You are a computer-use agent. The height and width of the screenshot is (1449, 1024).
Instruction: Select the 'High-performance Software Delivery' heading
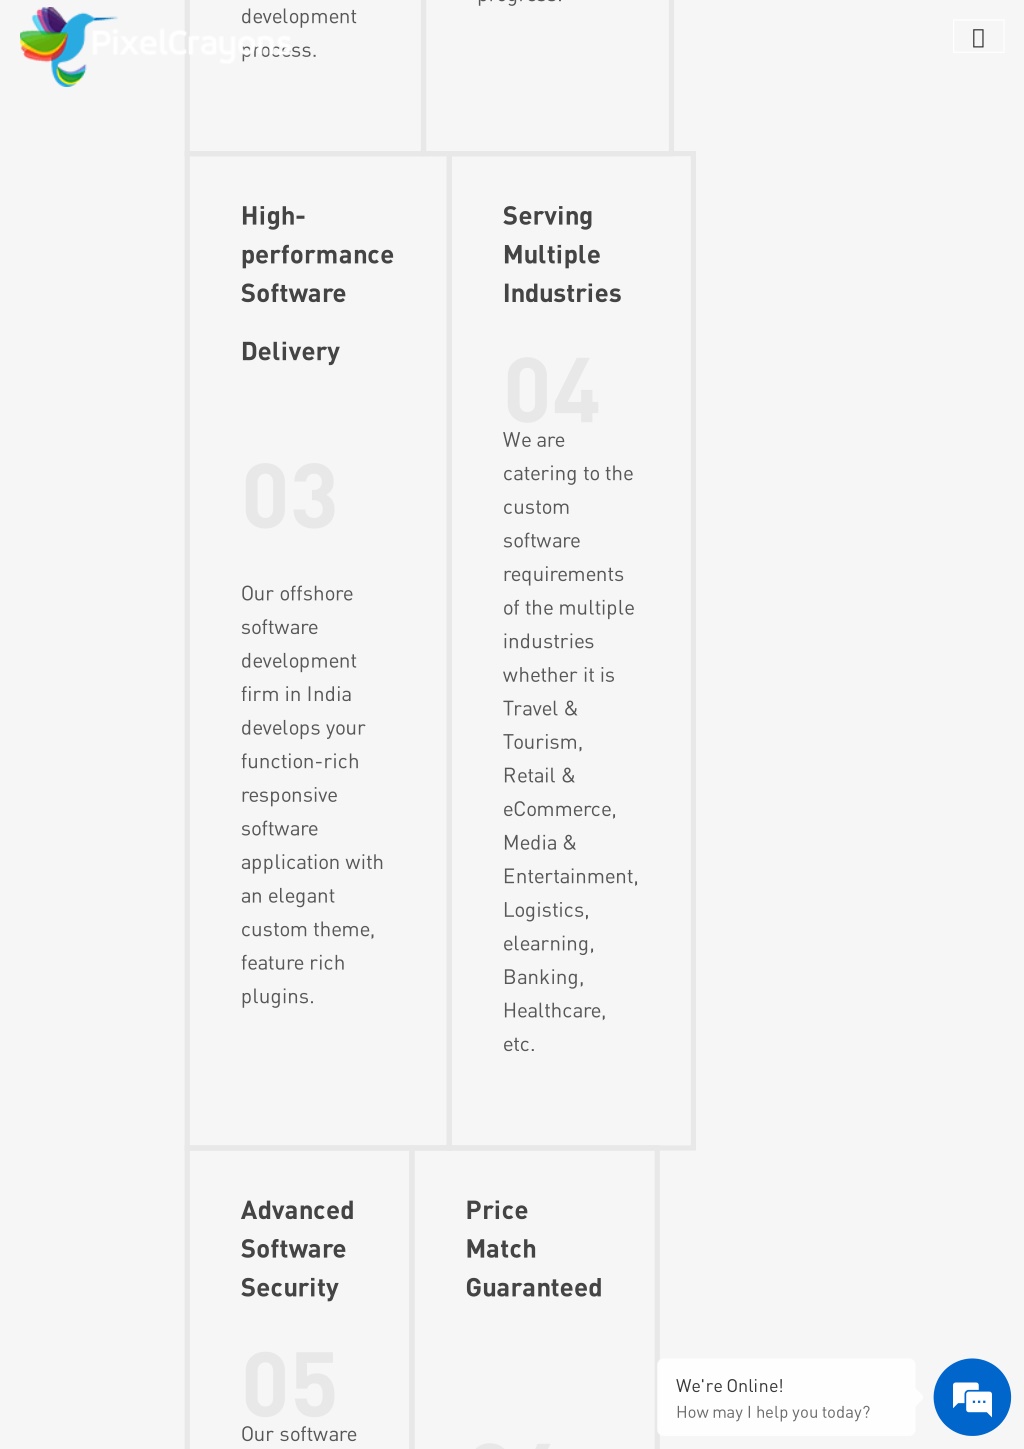point(317,284)
